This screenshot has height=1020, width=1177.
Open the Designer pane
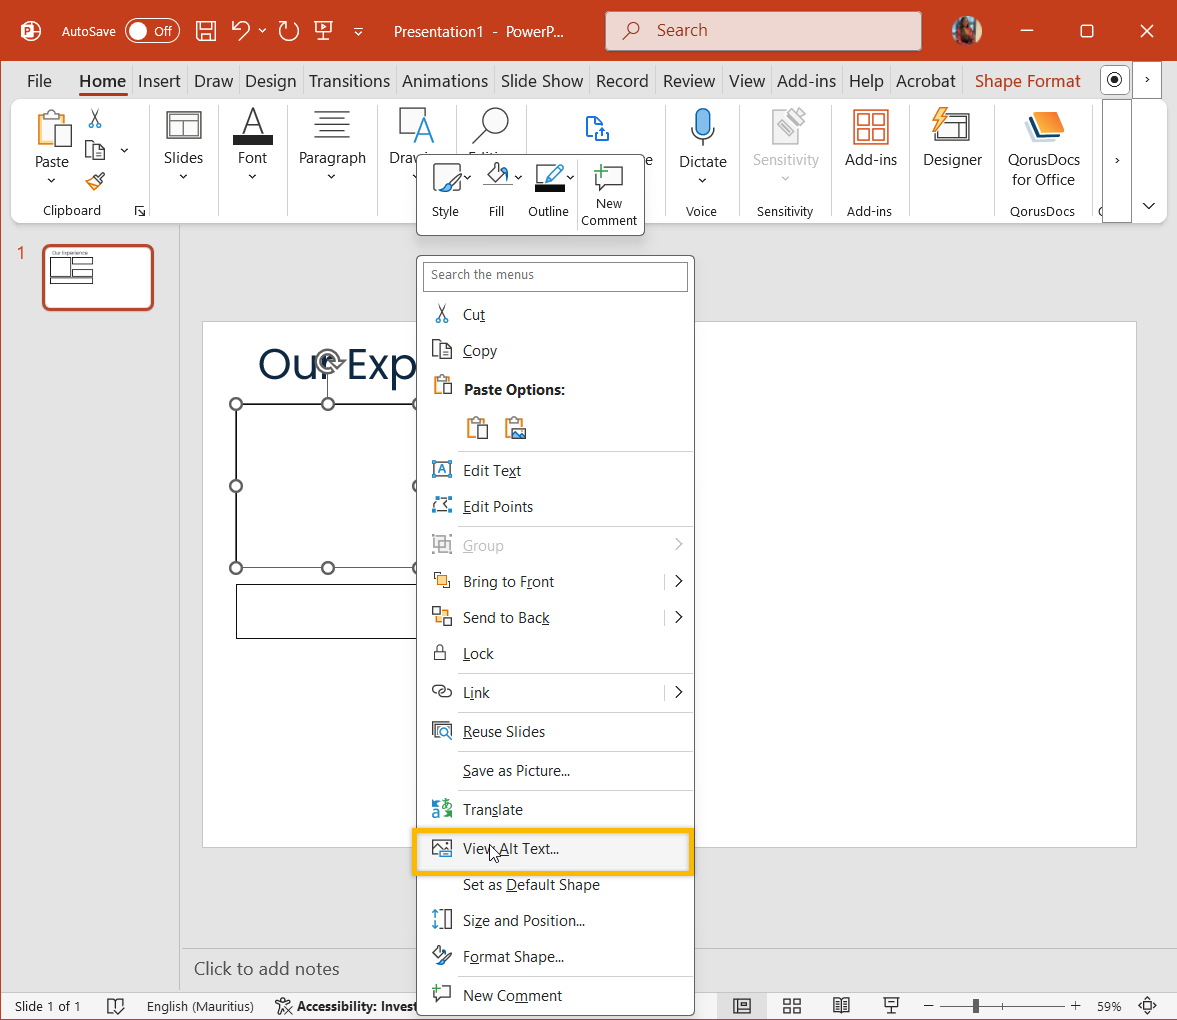pos(951,140)
